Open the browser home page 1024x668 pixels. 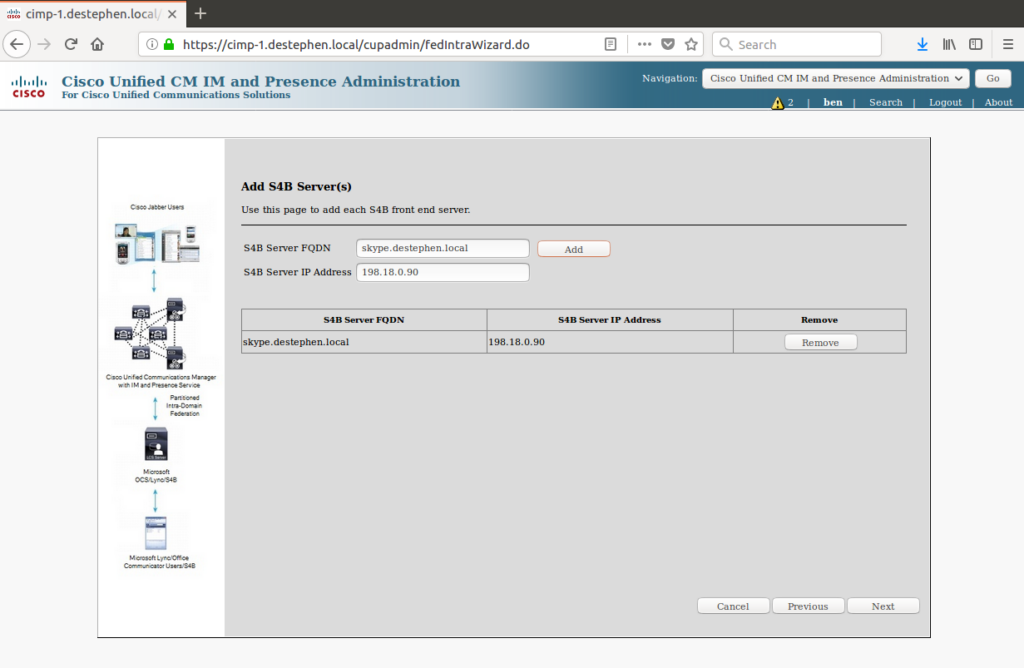97,44
